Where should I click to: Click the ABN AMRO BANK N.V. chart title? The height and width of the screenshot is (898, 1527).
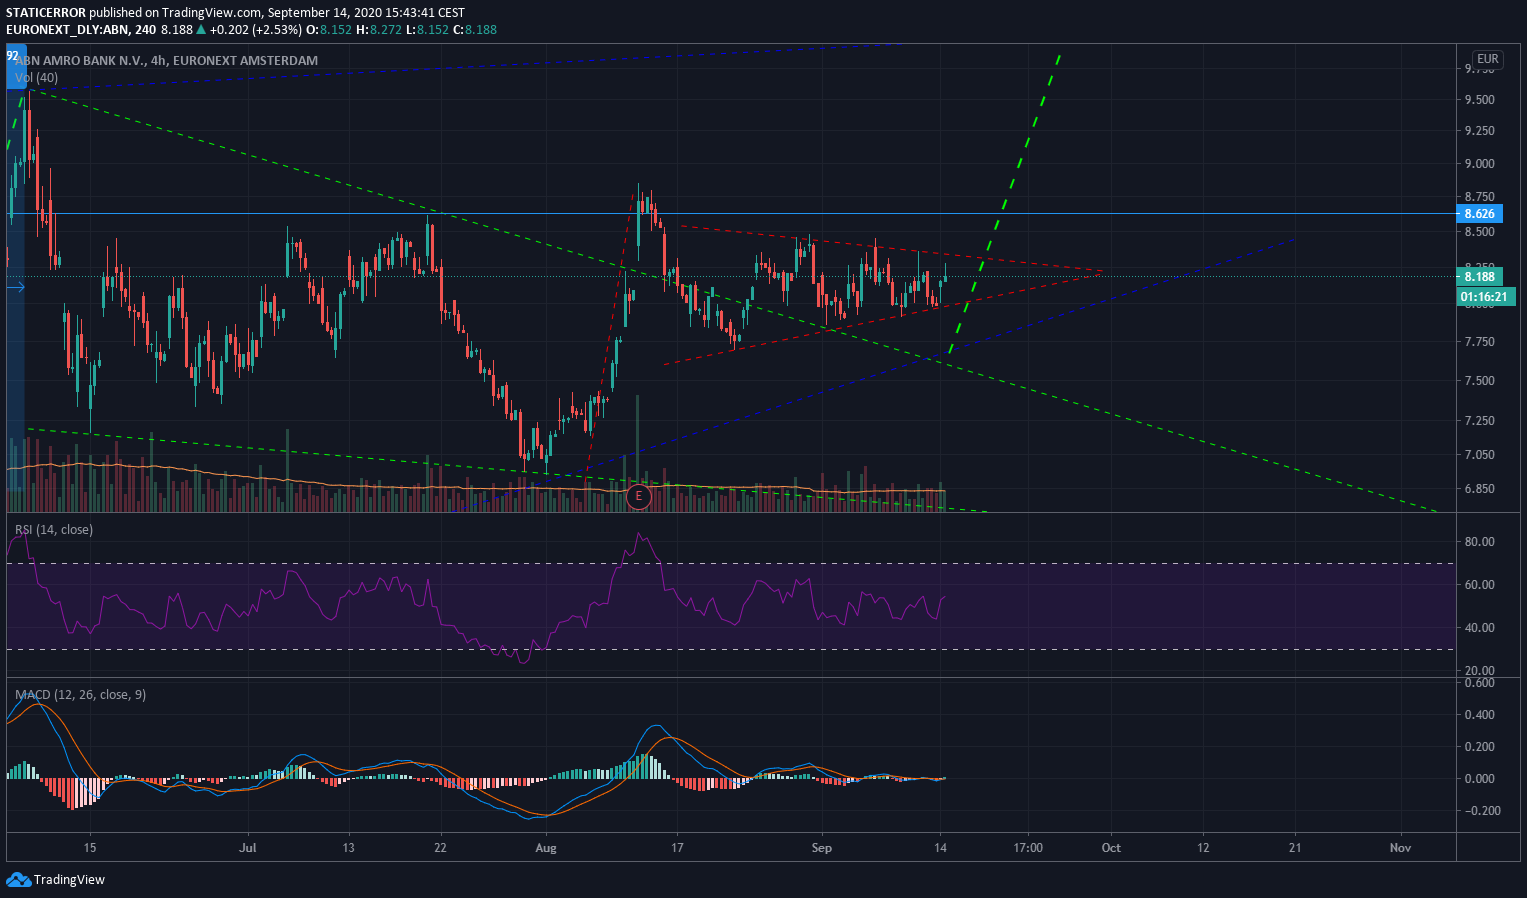(x=166, y=61)
